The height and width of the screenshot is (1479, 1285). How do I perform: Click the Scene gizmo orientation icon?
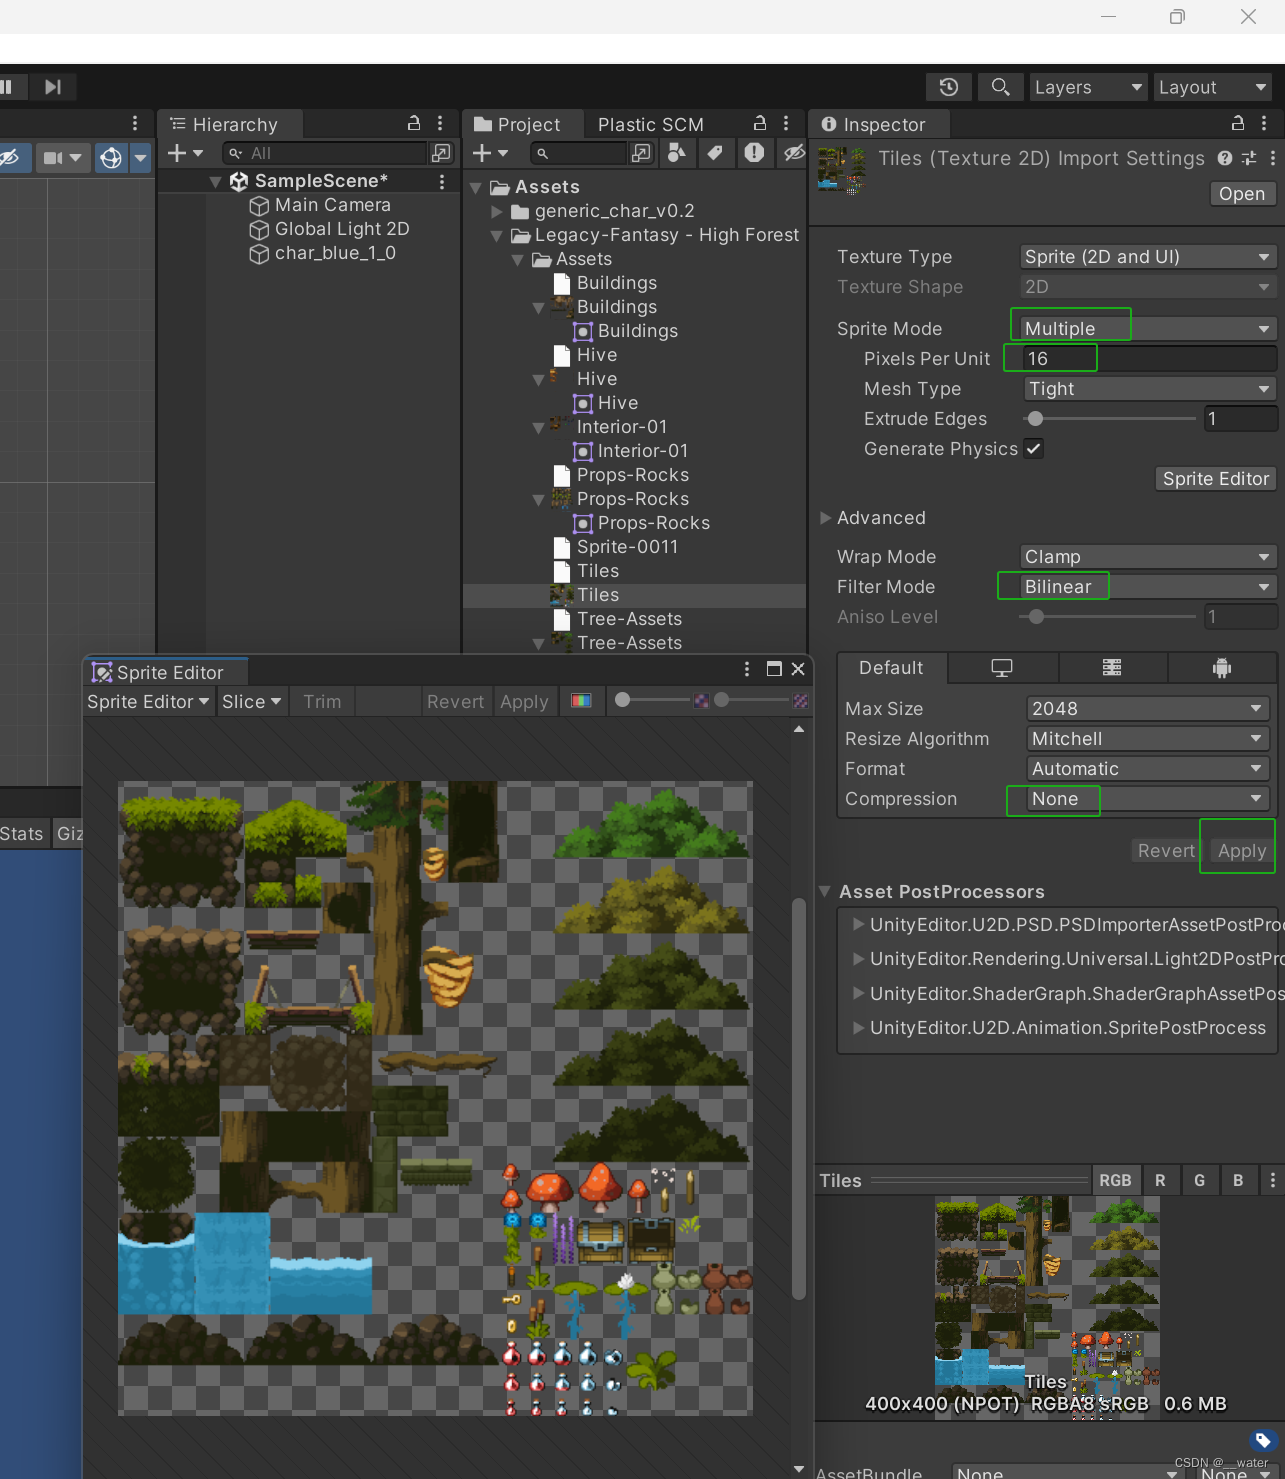click(112, 157)
